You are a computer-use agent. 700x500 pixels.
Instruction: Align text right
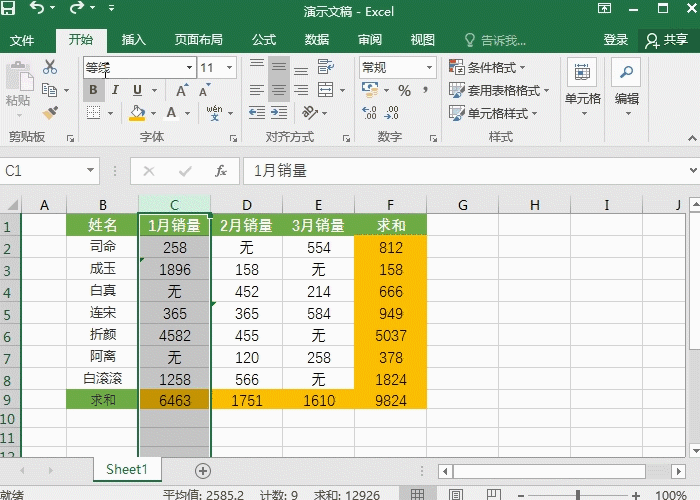[301, 90]
